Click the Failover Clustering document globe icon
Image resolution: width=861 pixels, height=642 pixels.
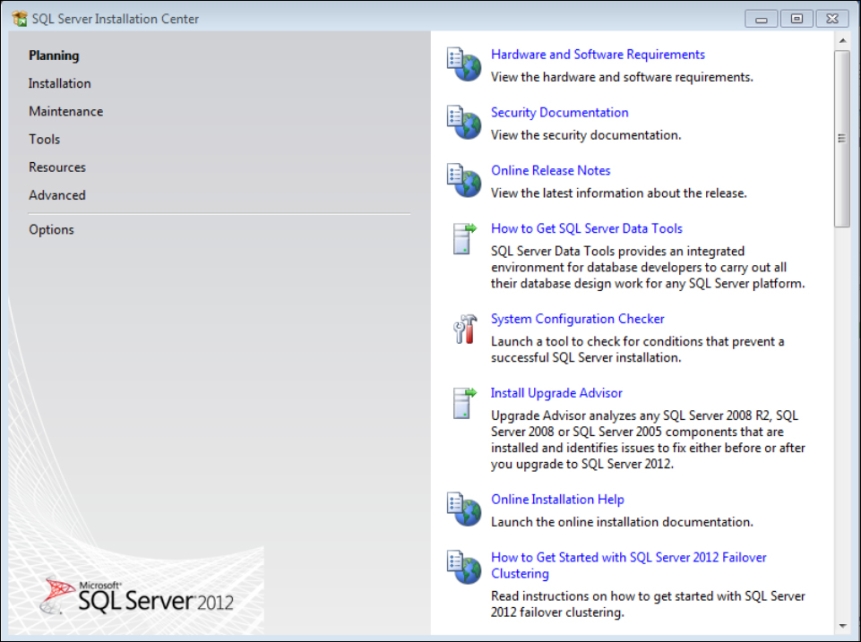point(463,567)
